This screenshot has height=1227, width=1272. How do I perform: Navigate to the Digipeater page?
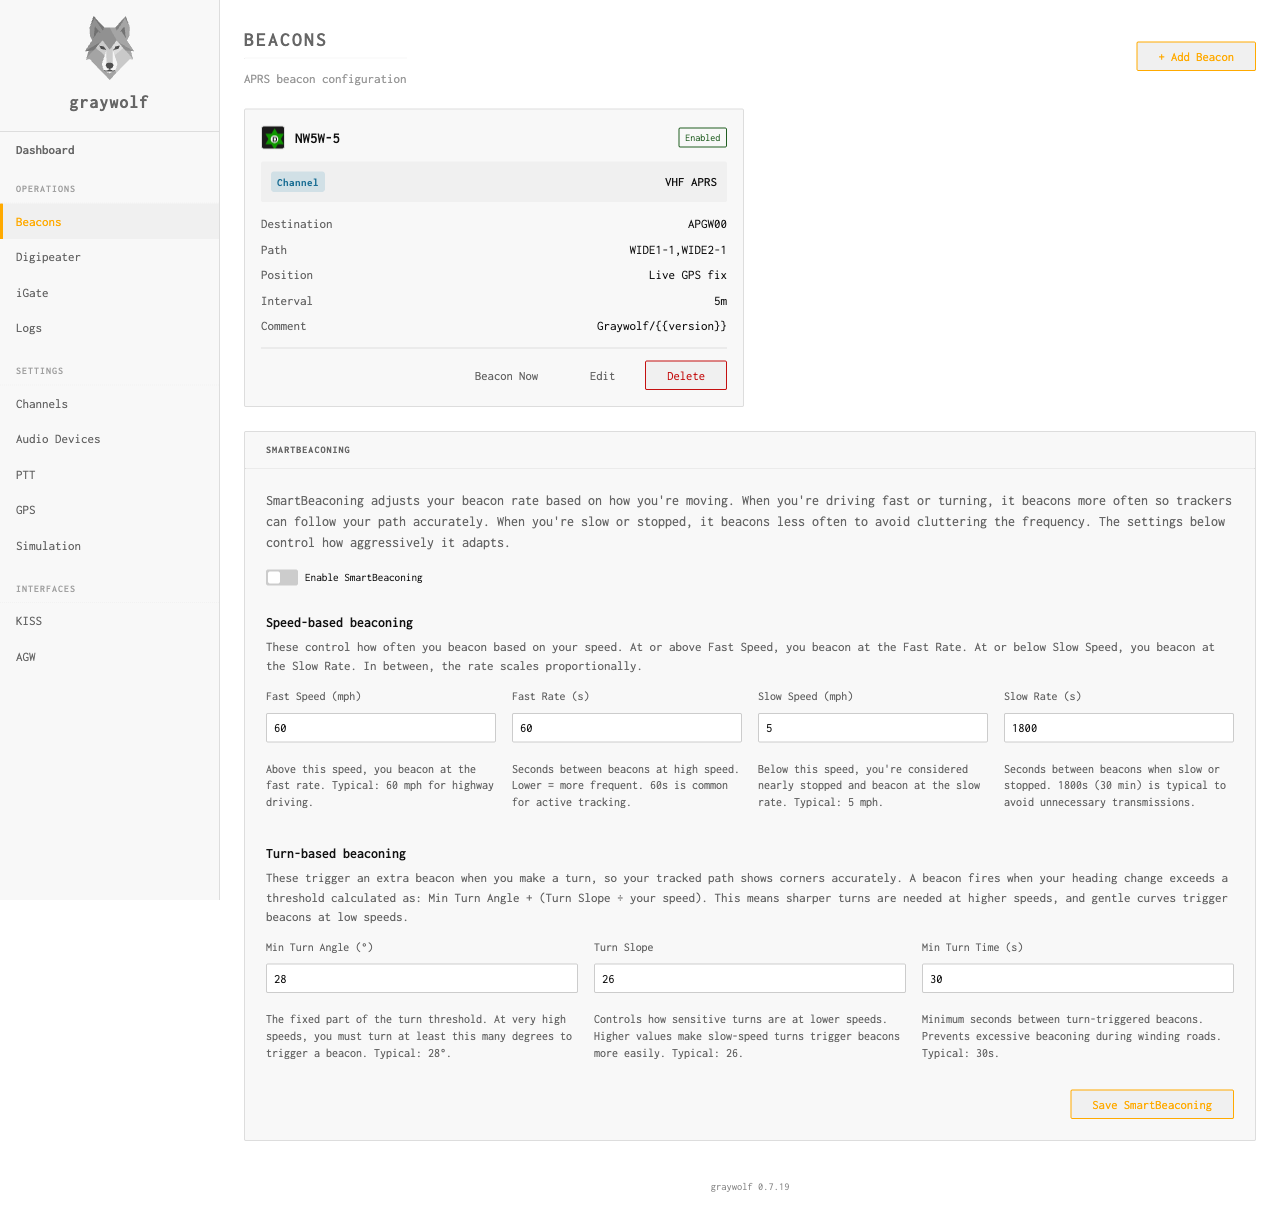47,257
